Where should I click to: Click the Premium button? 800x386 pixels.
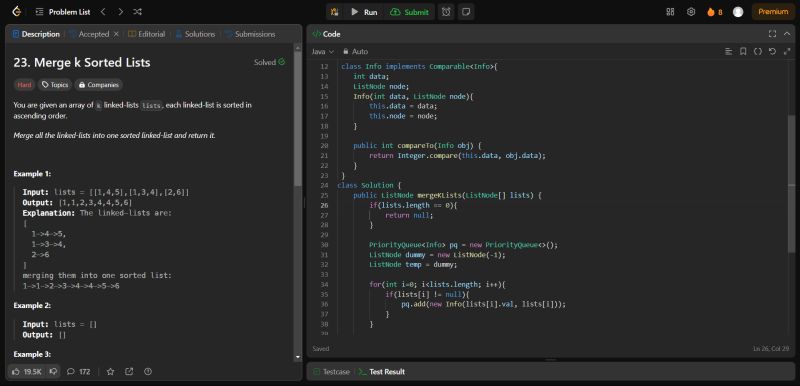click(772, 12)
